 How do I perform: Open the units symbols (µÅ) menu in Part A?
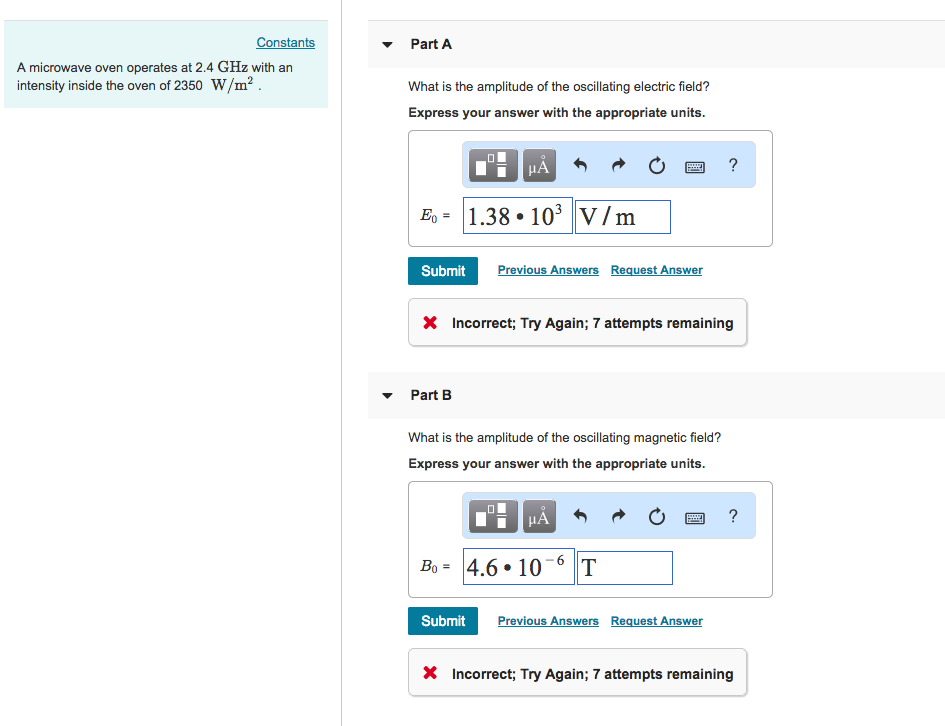pos(539,166)
